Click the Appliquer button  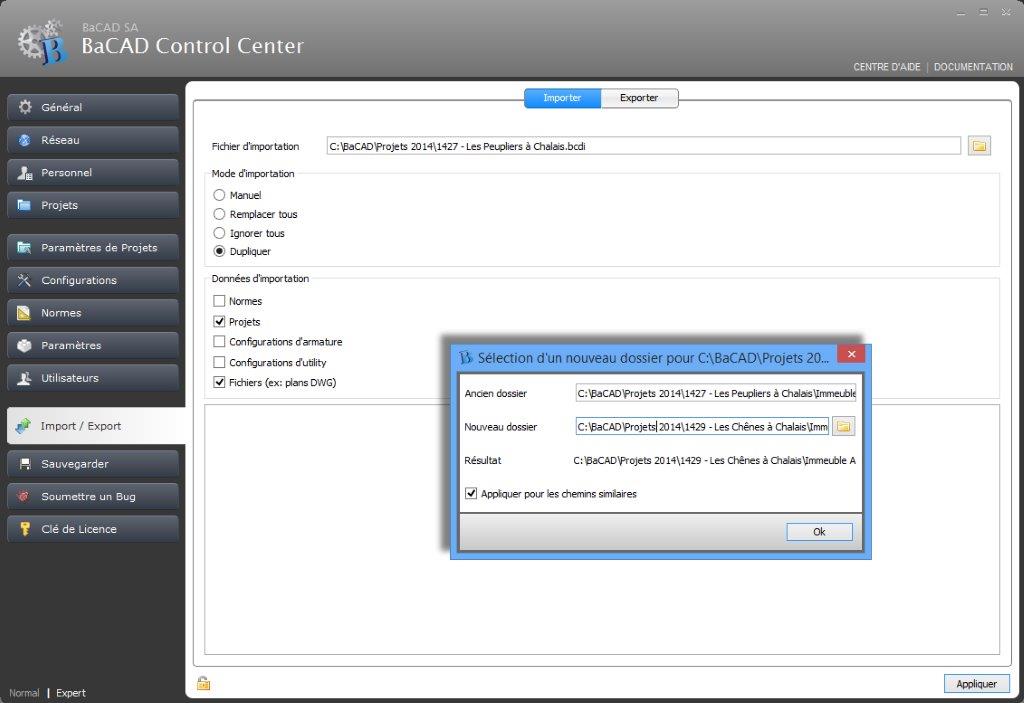tap(976, 683)
